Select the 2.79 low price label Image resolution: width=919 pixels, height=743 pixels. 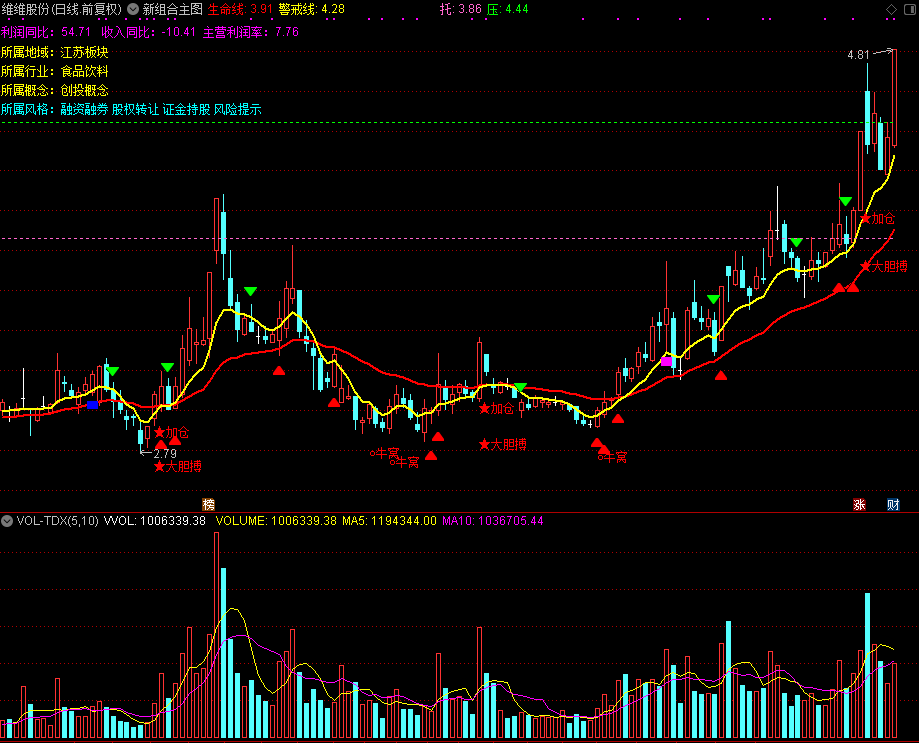(x=165, y=454)
